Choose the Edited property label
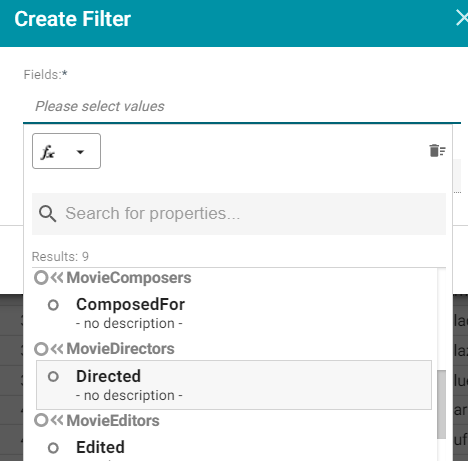 [x=100, y=447]
